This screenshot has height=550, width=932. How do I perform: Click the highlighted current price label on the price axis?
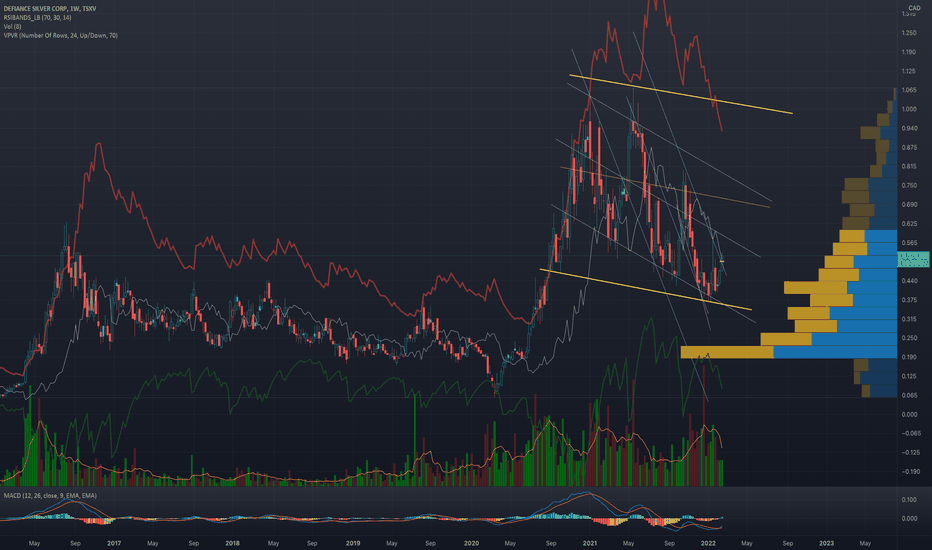[913, 259]
